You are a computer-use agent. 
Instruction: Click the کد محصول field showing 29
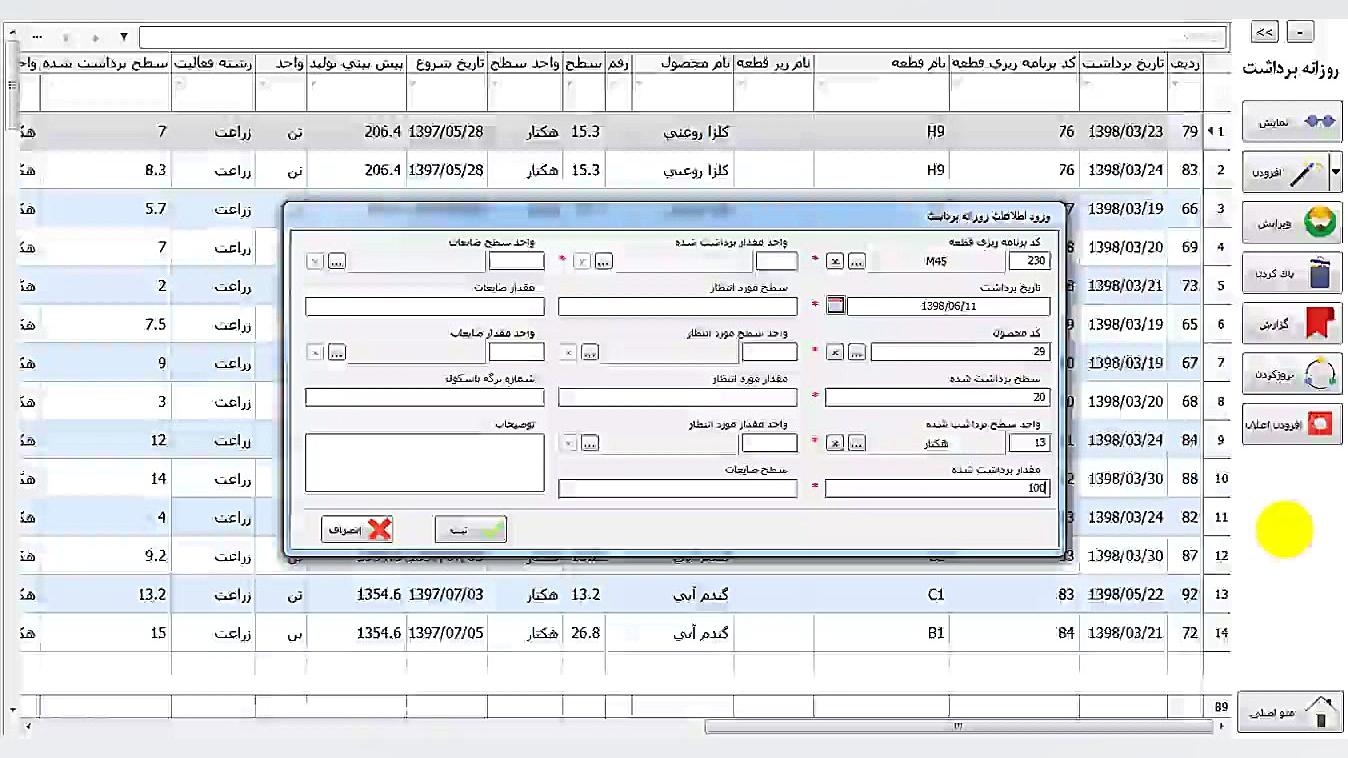960,352
